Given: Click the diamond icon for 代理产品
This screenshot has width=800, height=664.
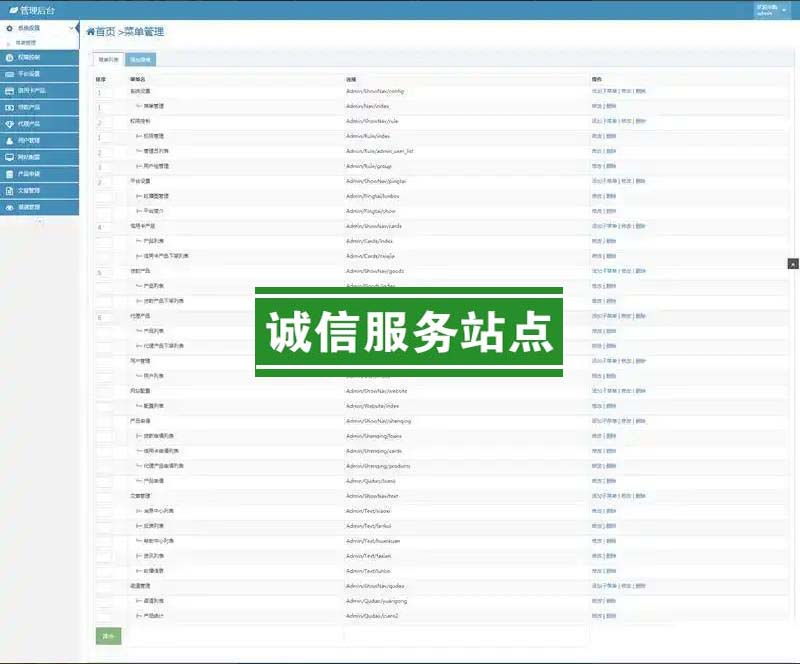Looking at the screenshot, I should (9, 123).
